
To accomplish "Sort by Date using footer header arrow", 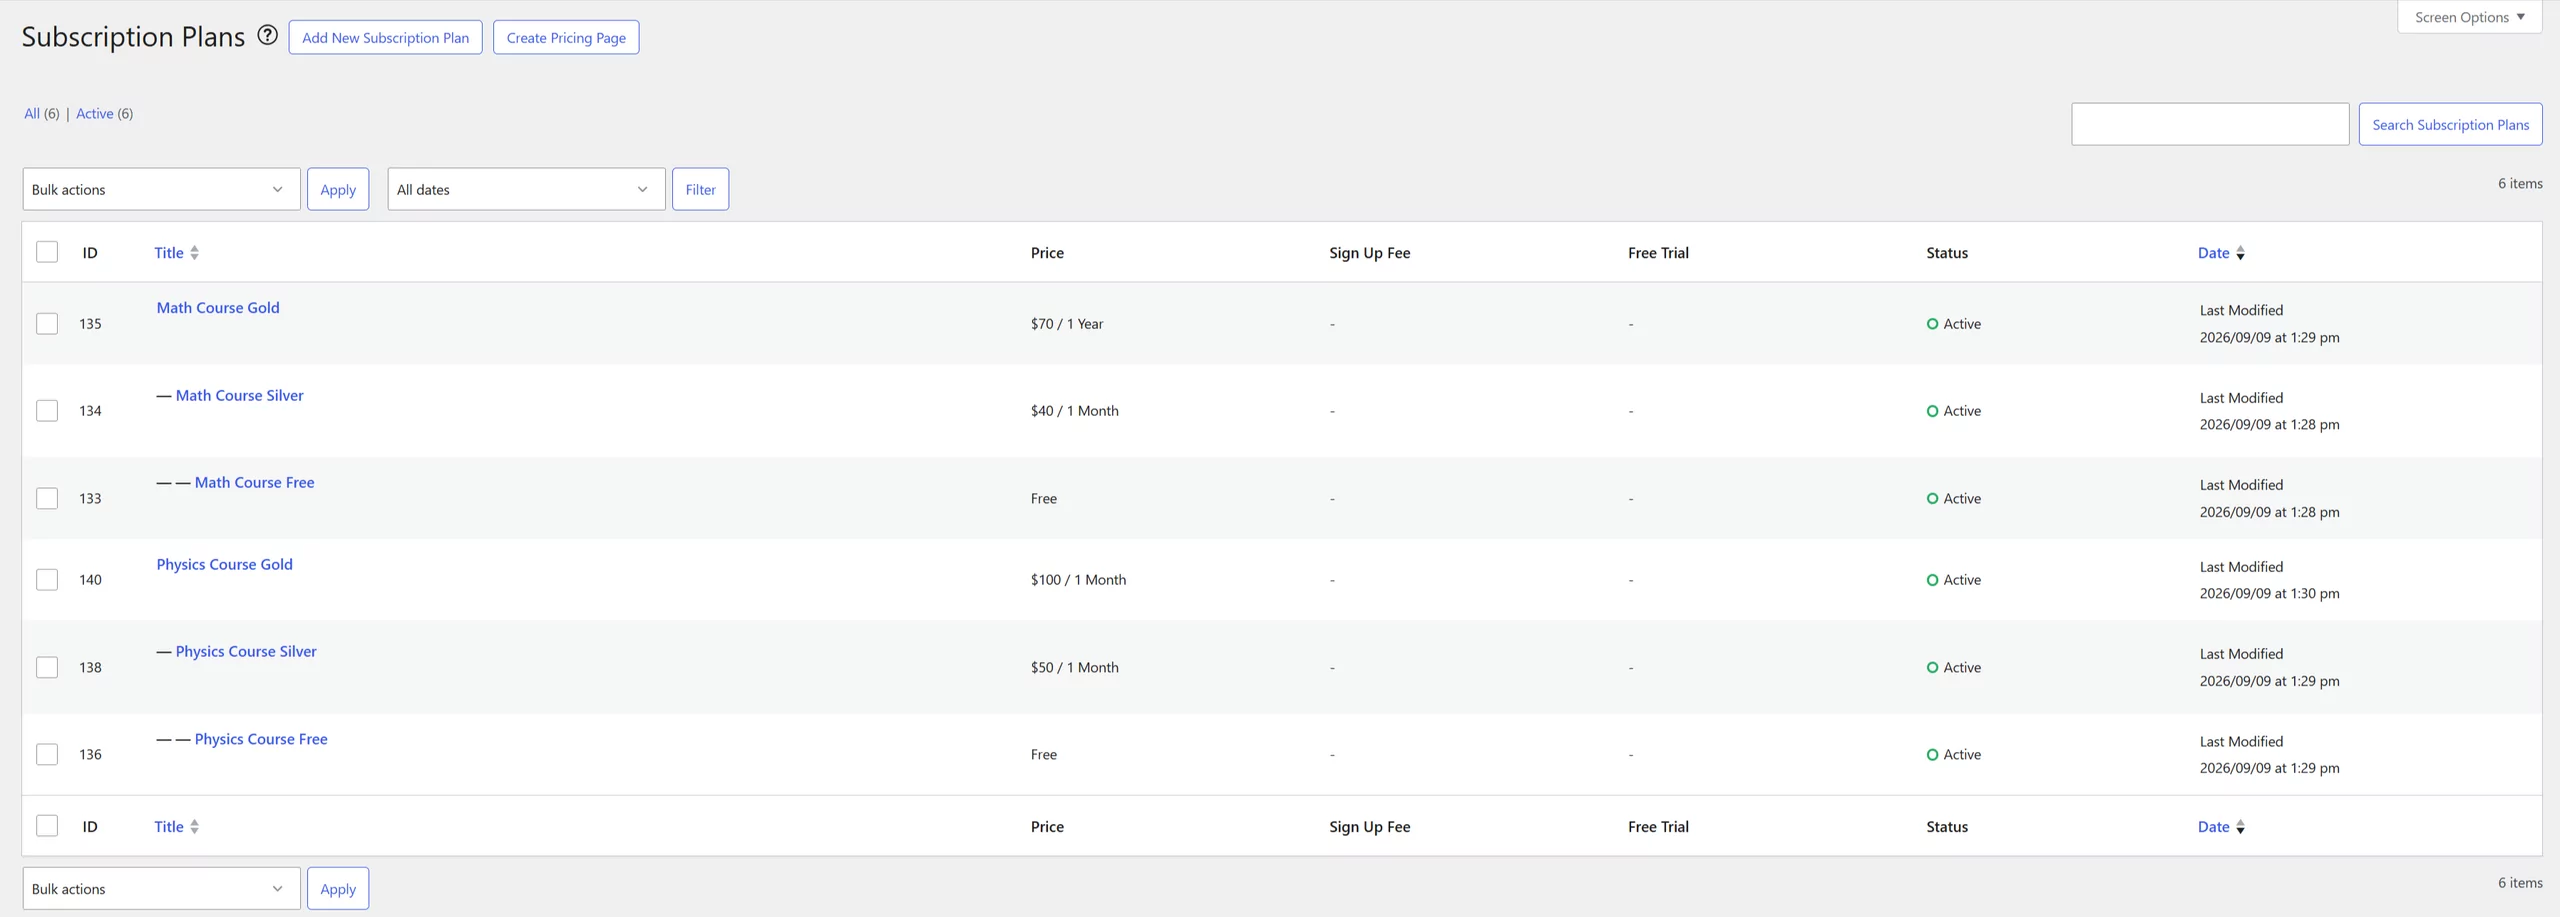I will (2240, 827).
